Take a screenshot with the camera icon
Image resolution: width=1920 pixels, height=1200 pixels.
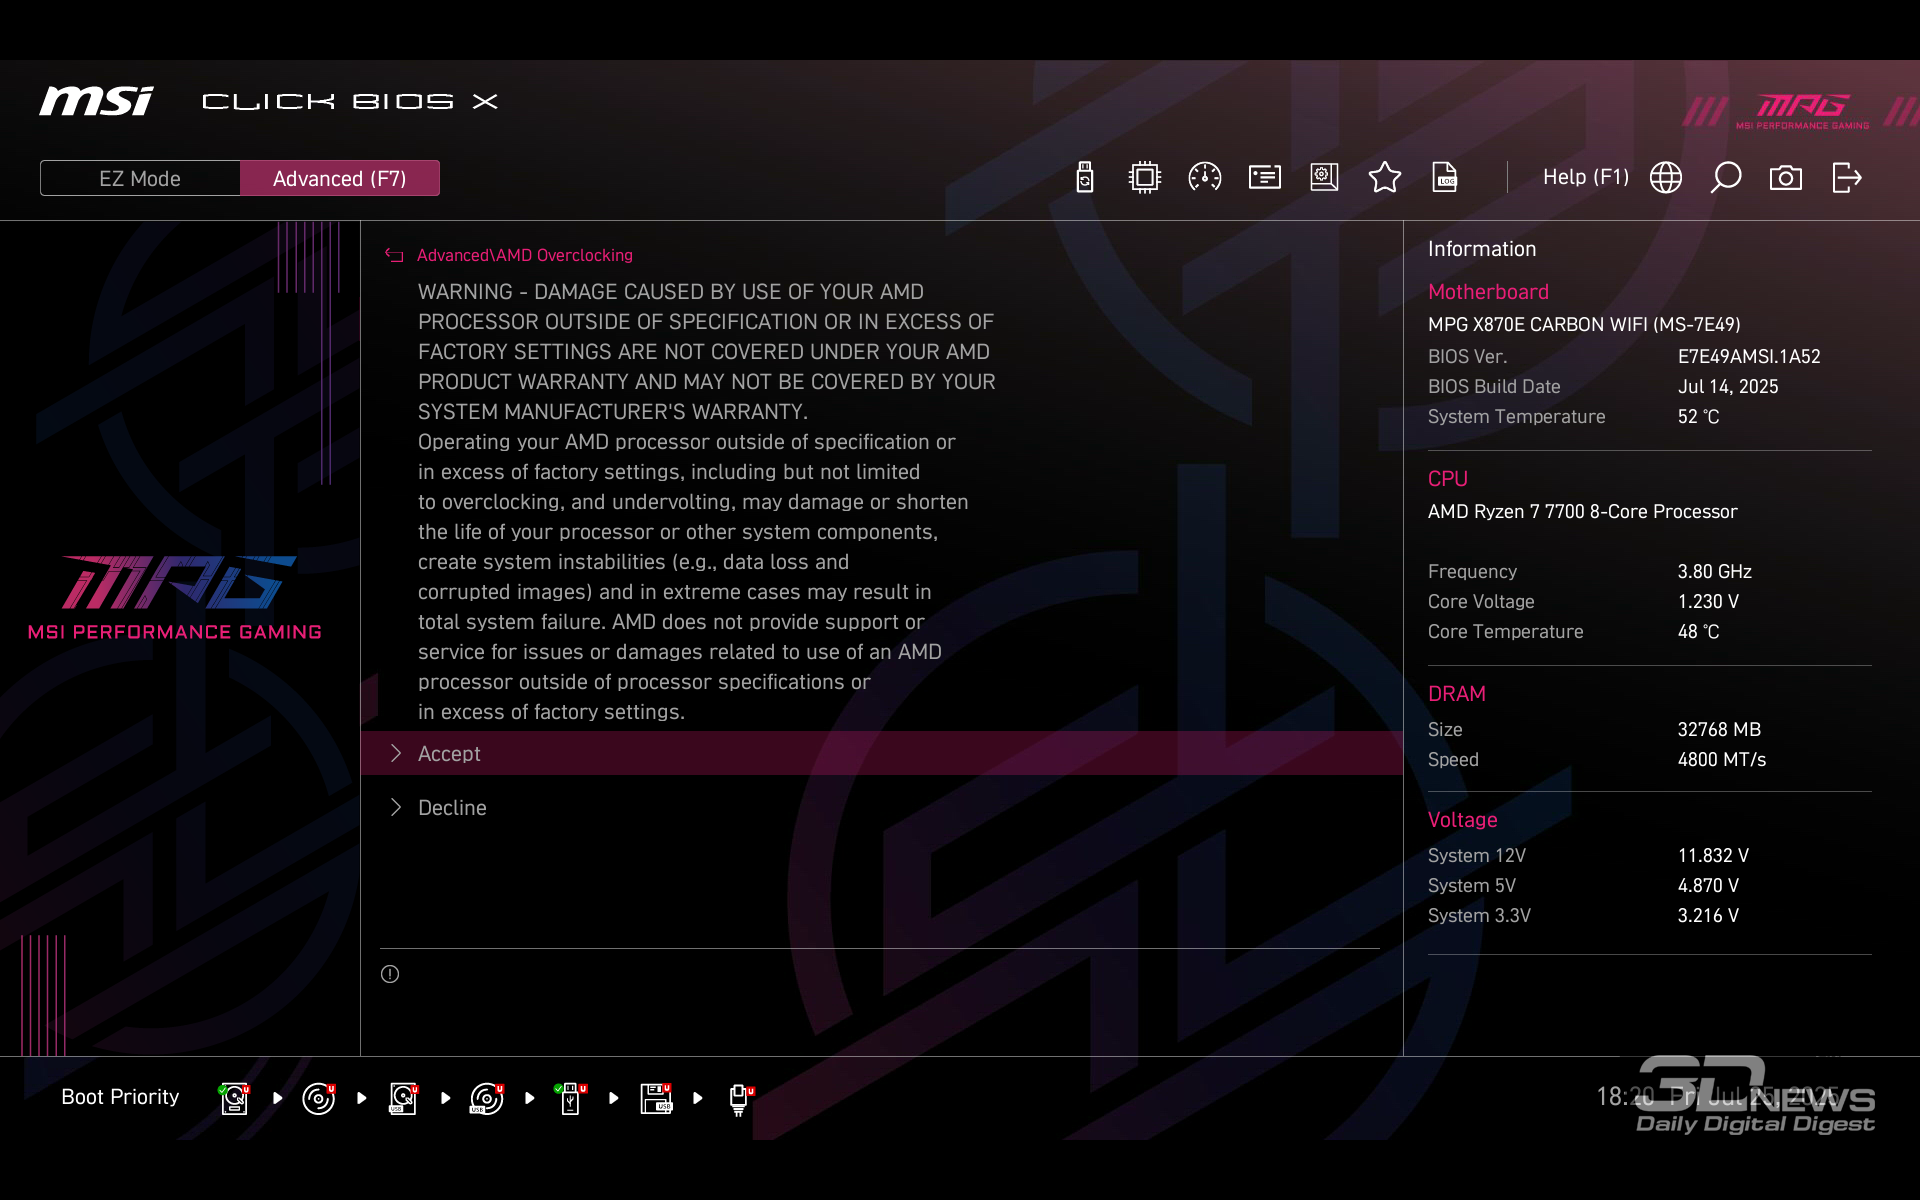click(1785, 178)
